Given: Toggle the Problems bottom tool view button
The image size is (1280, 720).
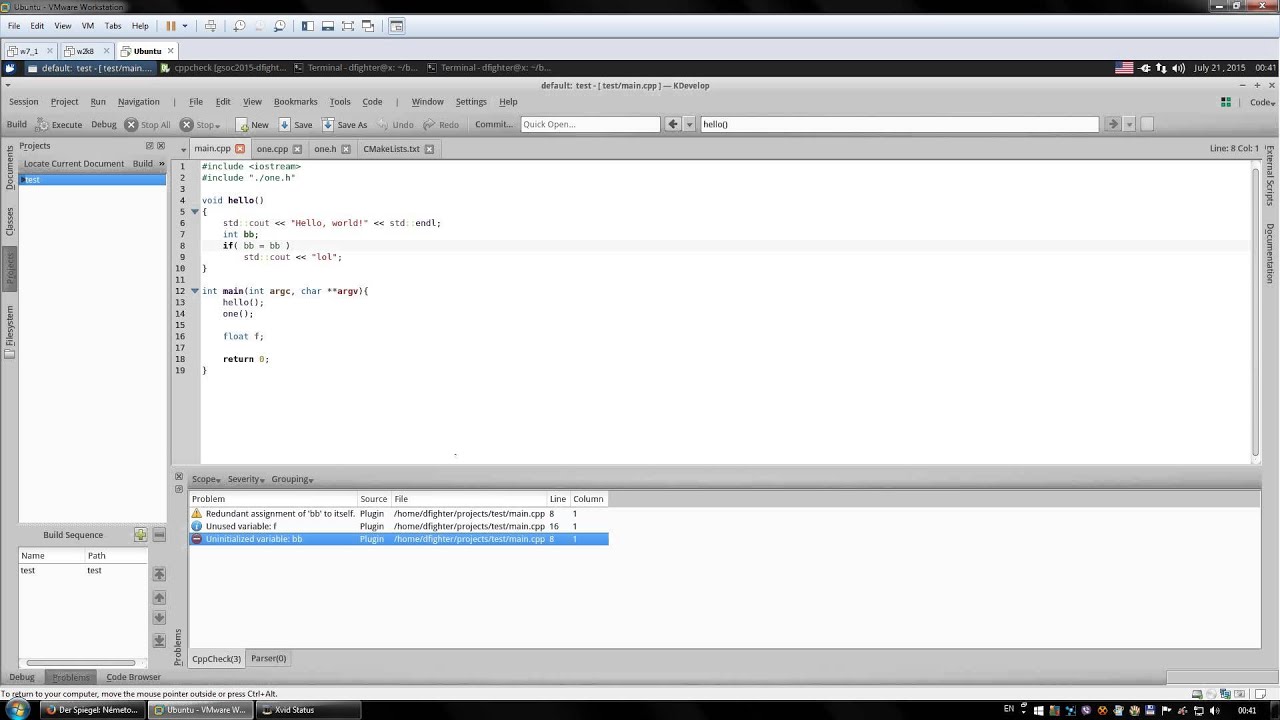Looking at the screenshot, I should (x=70, y=677).
